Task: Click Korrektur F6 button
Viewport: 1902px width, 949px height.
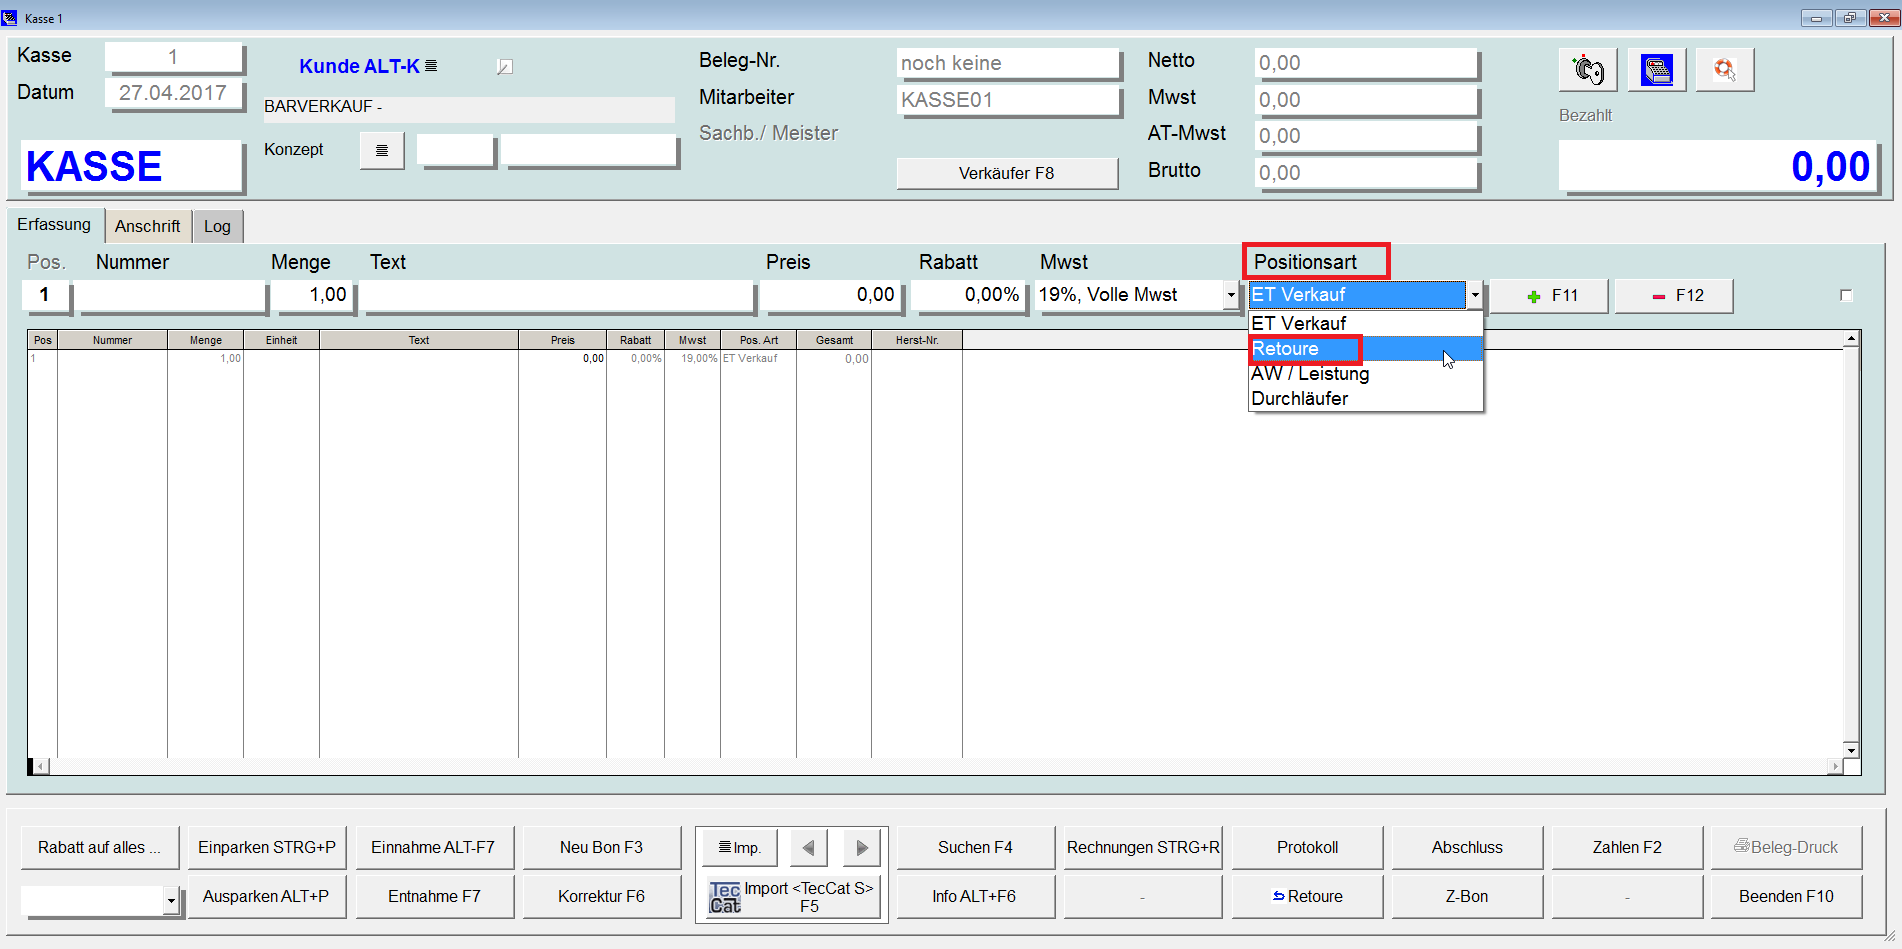Action: [601, 897]
